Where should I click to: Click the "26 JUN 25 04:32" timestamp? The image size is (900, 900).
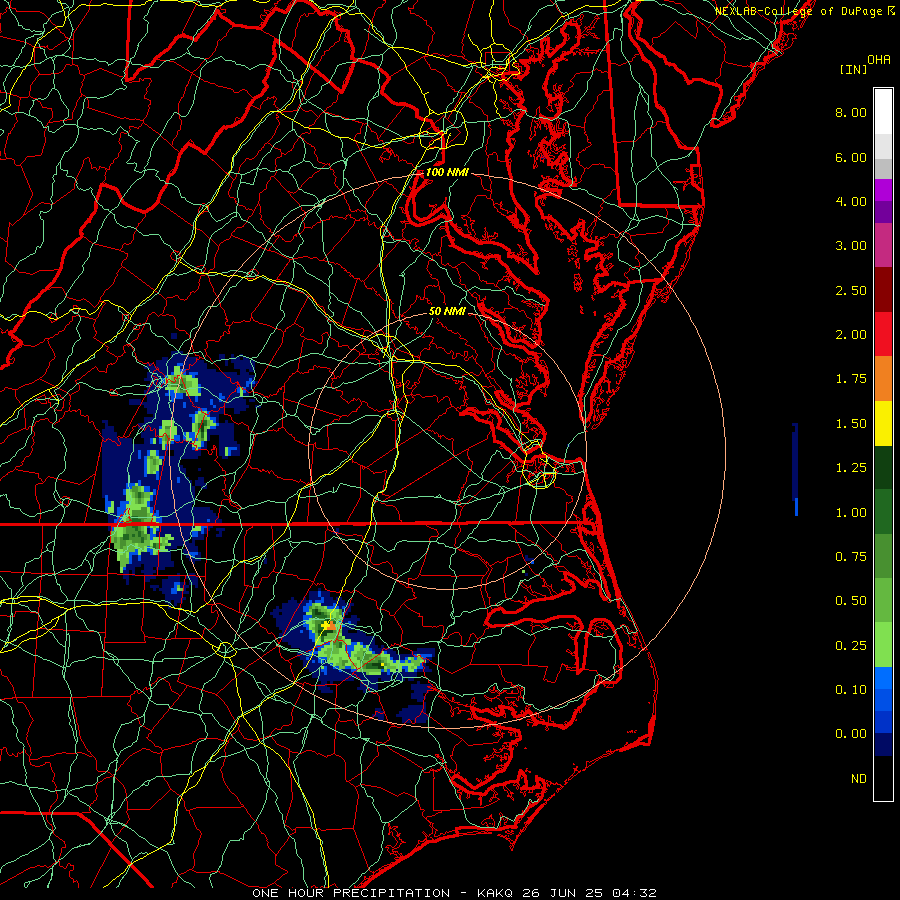tap(589, 893)
